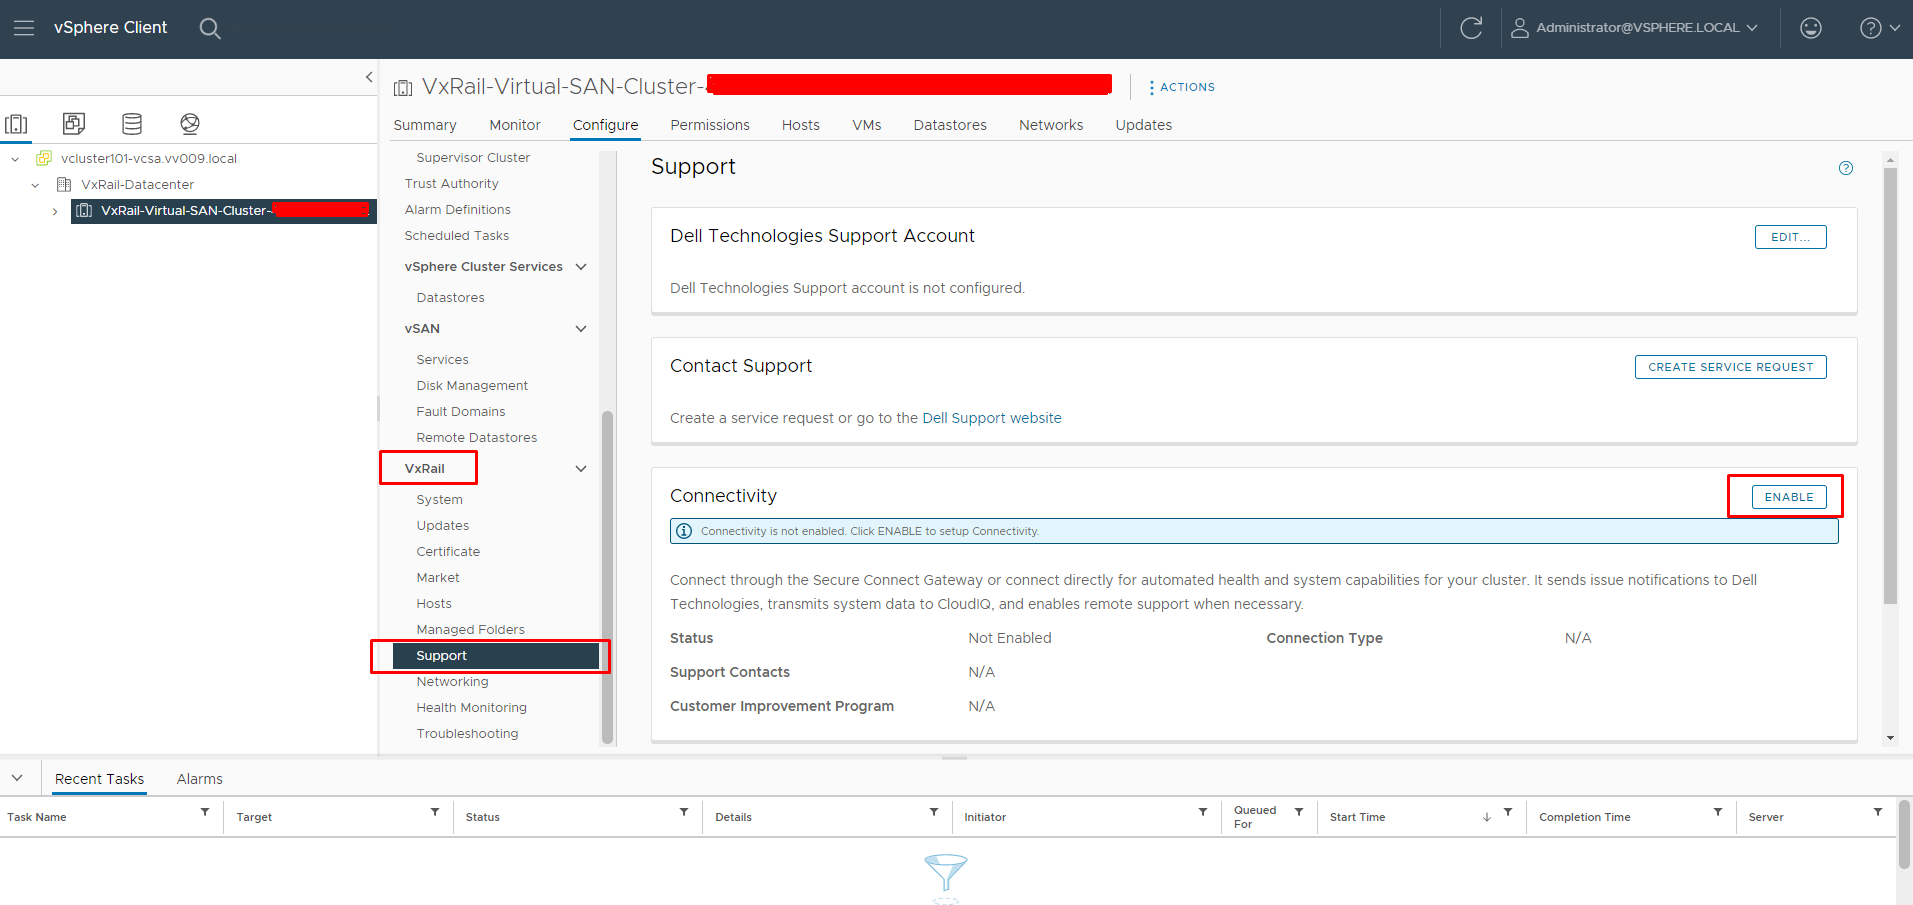This screenshot has width=1913, height=905.
Task: Select Remote Datastores under vSAN
Action: [477, 438]
